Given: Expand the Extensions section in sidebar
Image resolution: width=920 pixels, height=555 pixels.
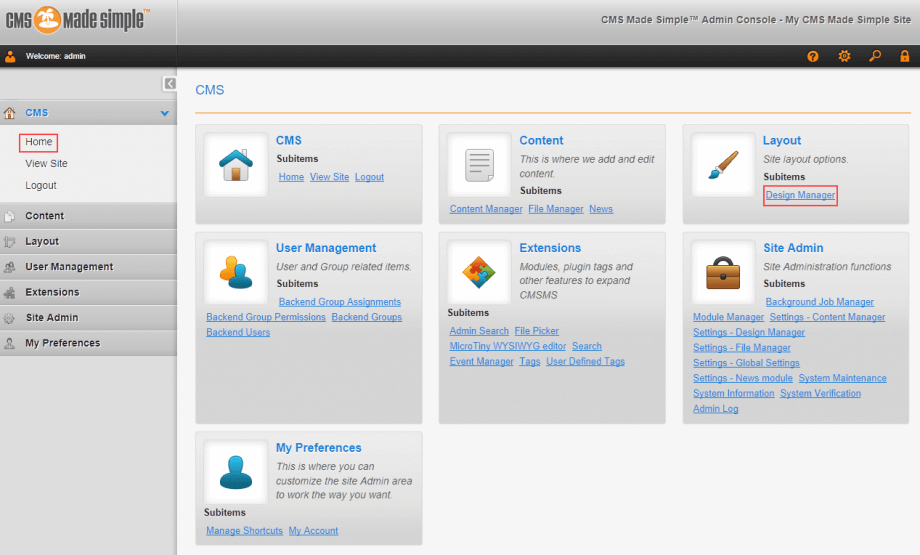Looking at the screenshot, I should 88,292.
